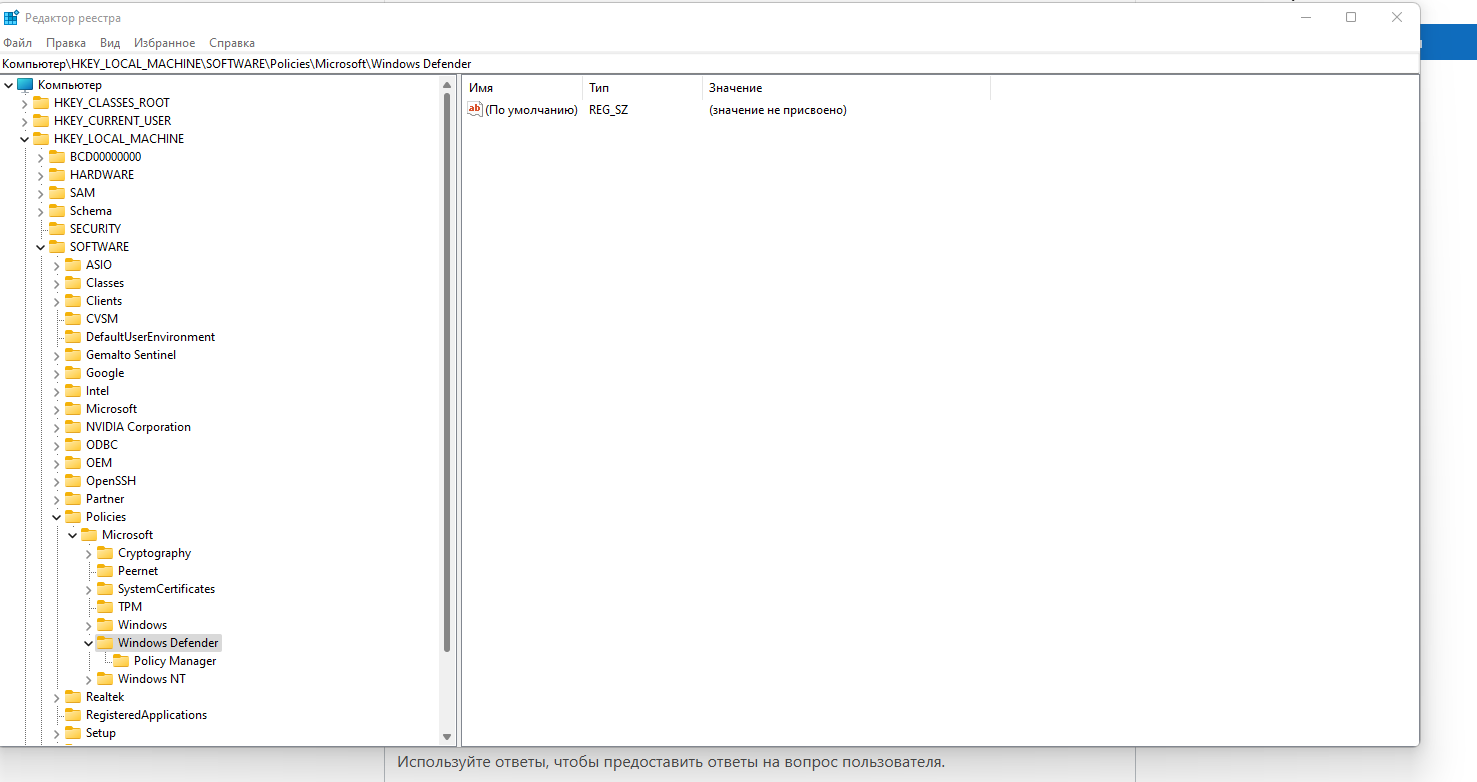Collapse the Windows Defender key
Viewport: 1477px width, 782px height.
click(89, 643)
